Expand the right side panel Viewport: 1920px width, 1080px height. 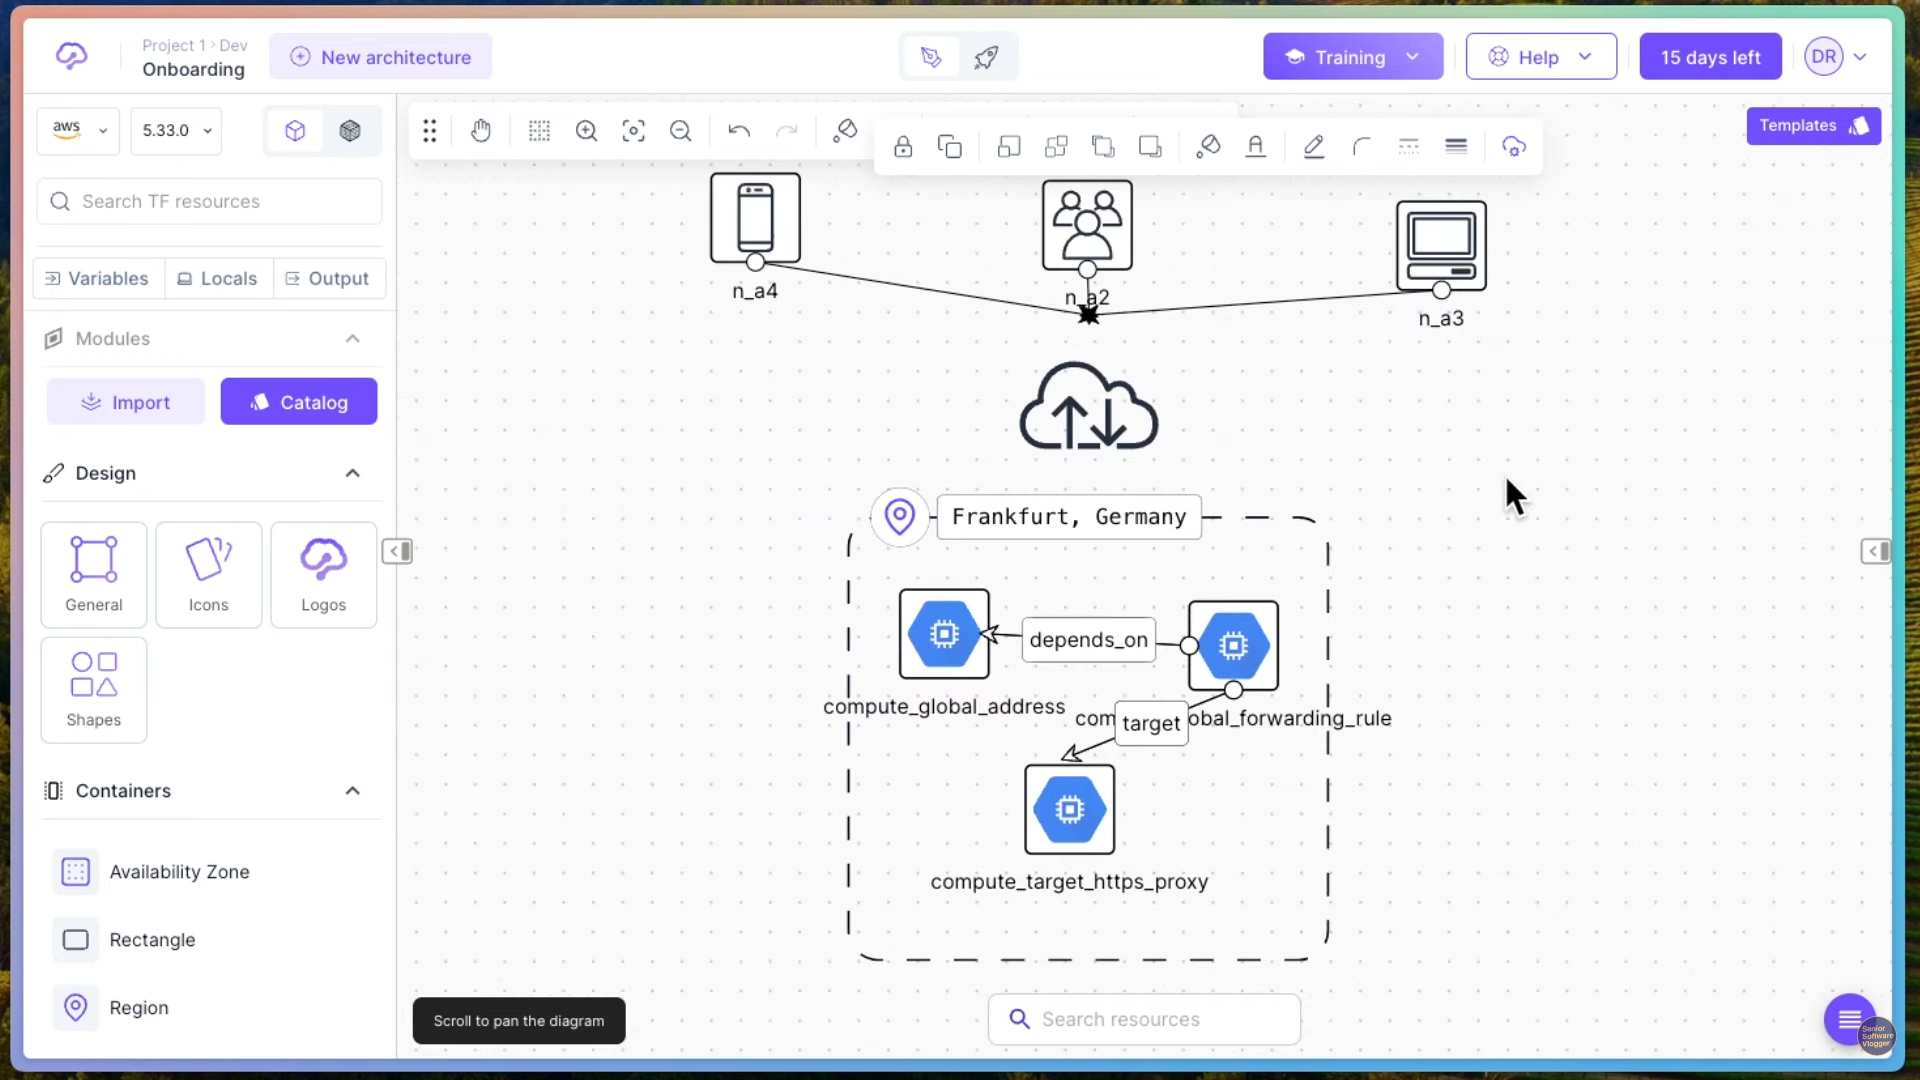[1876, 551]
